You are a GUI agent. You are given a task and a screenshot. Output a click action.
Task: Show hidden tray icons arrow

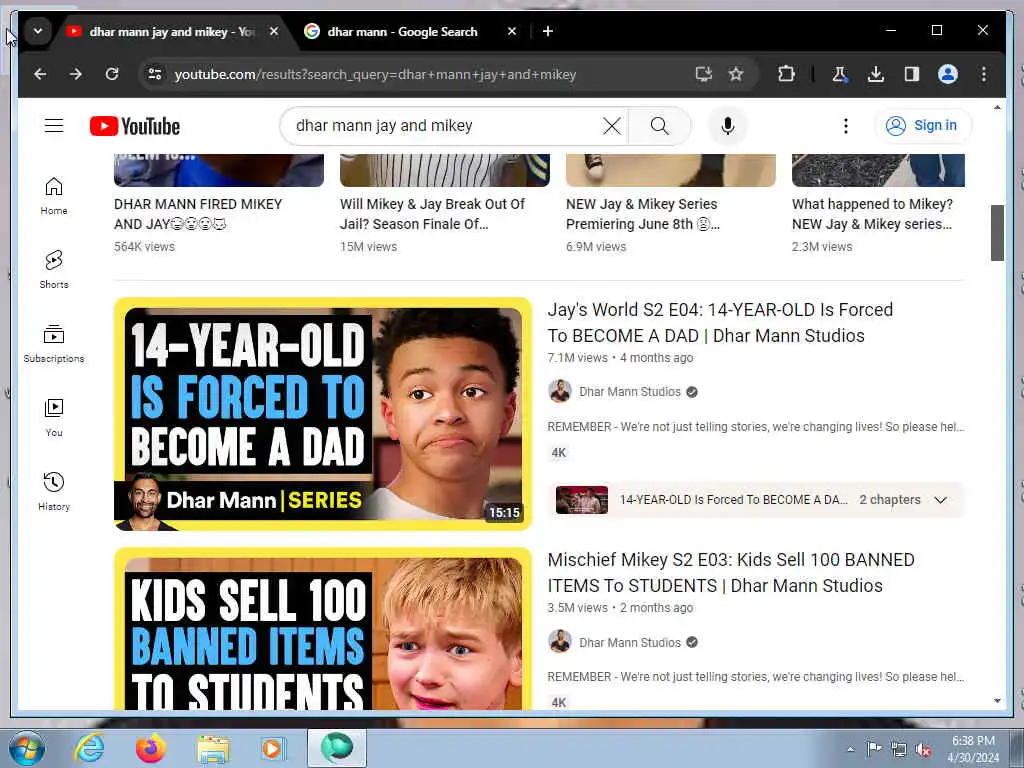(850, 749)
